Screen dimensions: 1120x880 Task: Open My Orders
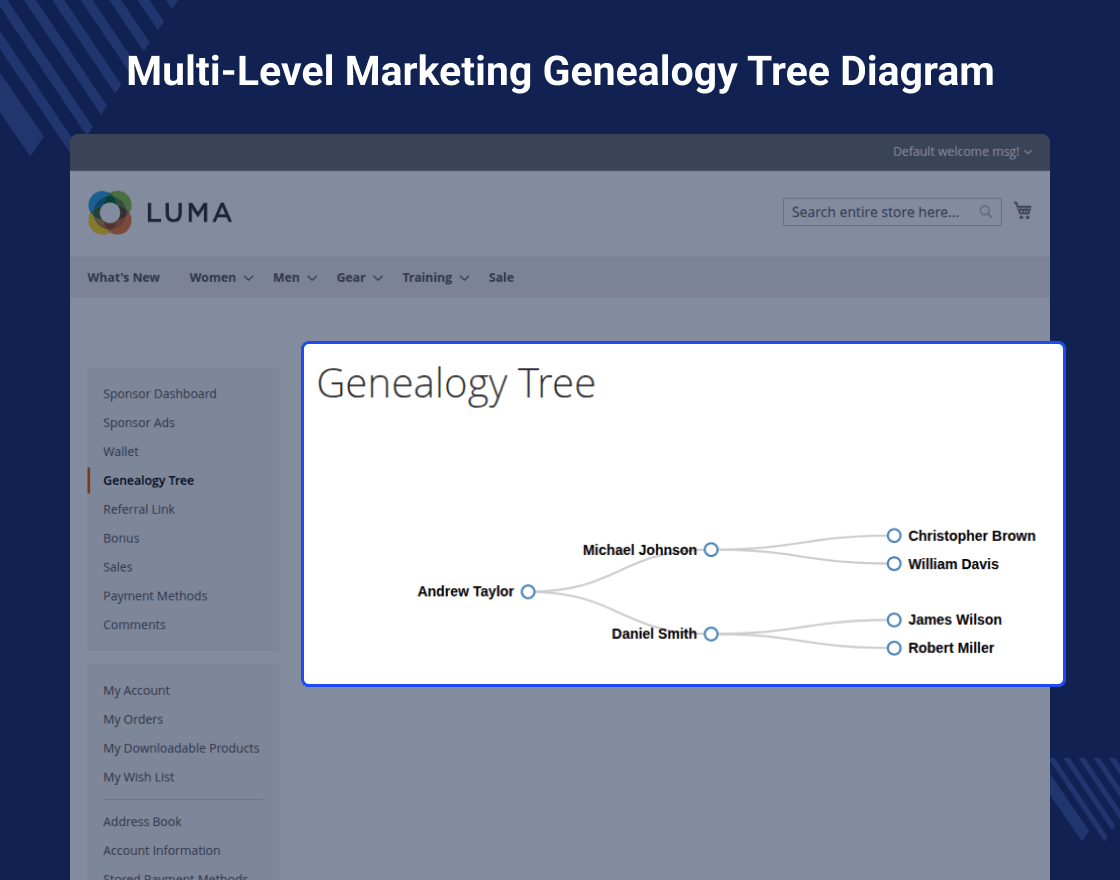tap(133, 719)
